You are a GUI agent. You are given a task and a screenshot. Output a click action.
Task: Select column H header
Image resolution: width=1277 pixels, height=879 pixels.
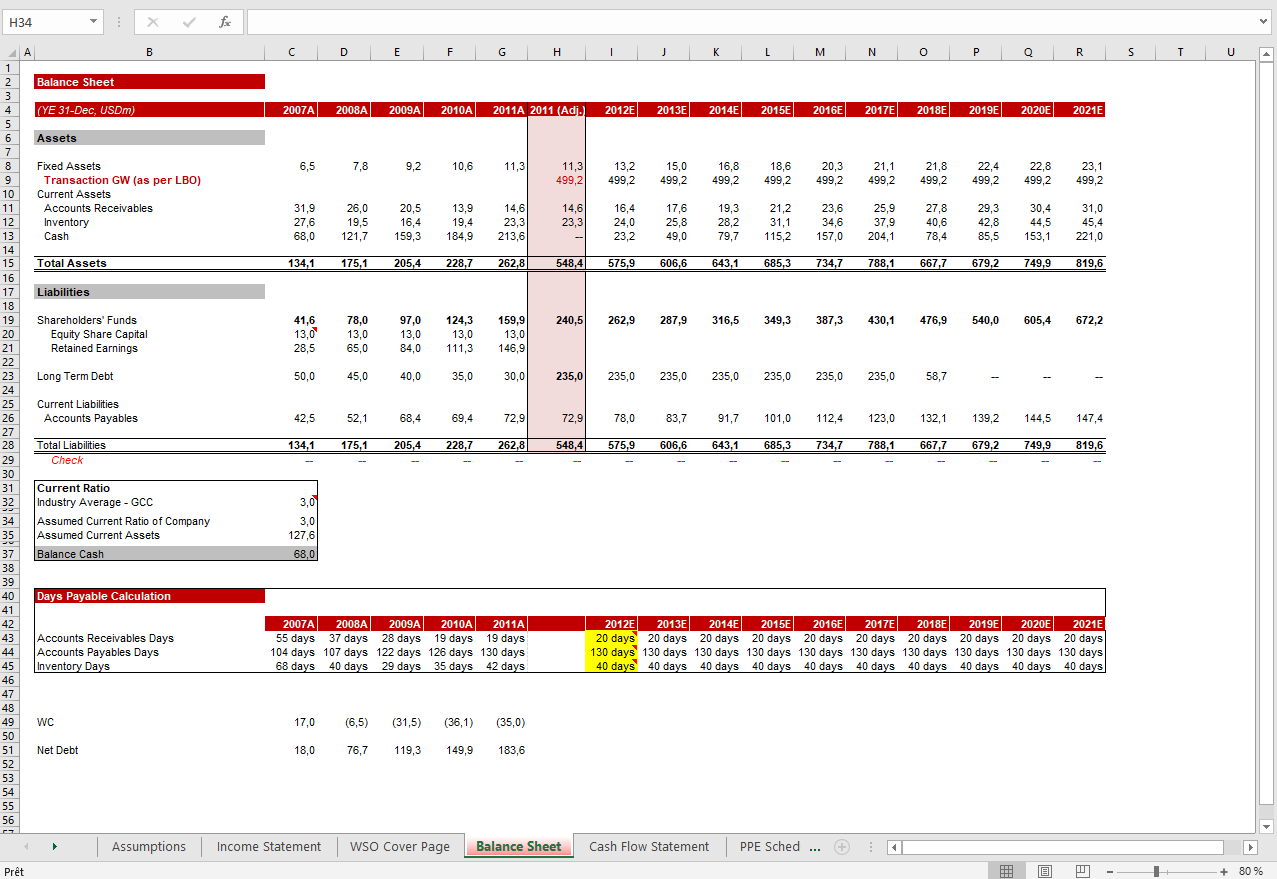point(557,52)
